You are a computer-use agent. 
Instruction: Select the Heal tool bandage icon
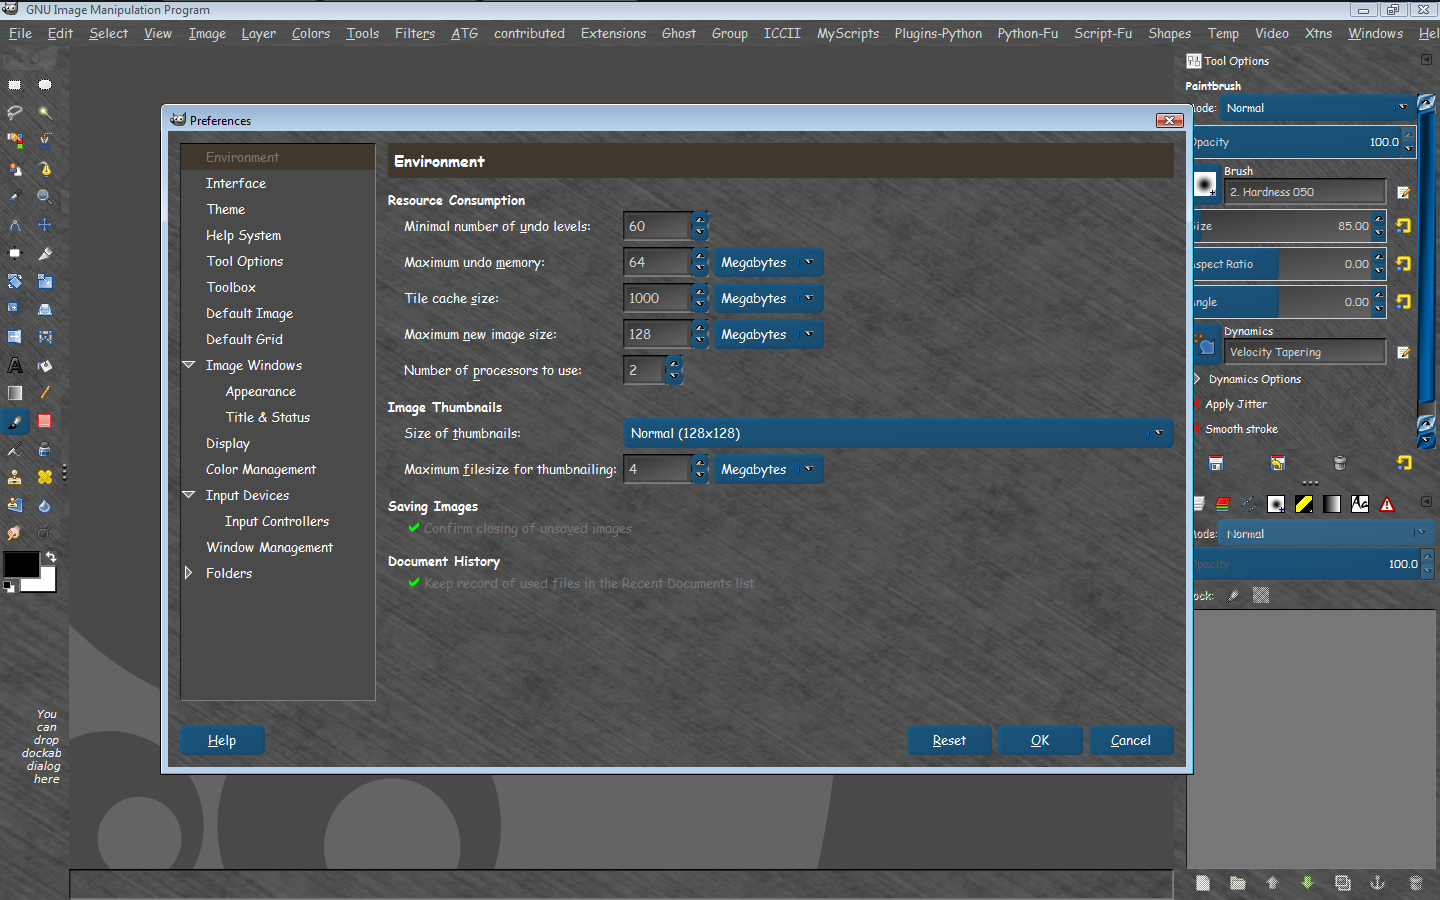click(45, 477)
